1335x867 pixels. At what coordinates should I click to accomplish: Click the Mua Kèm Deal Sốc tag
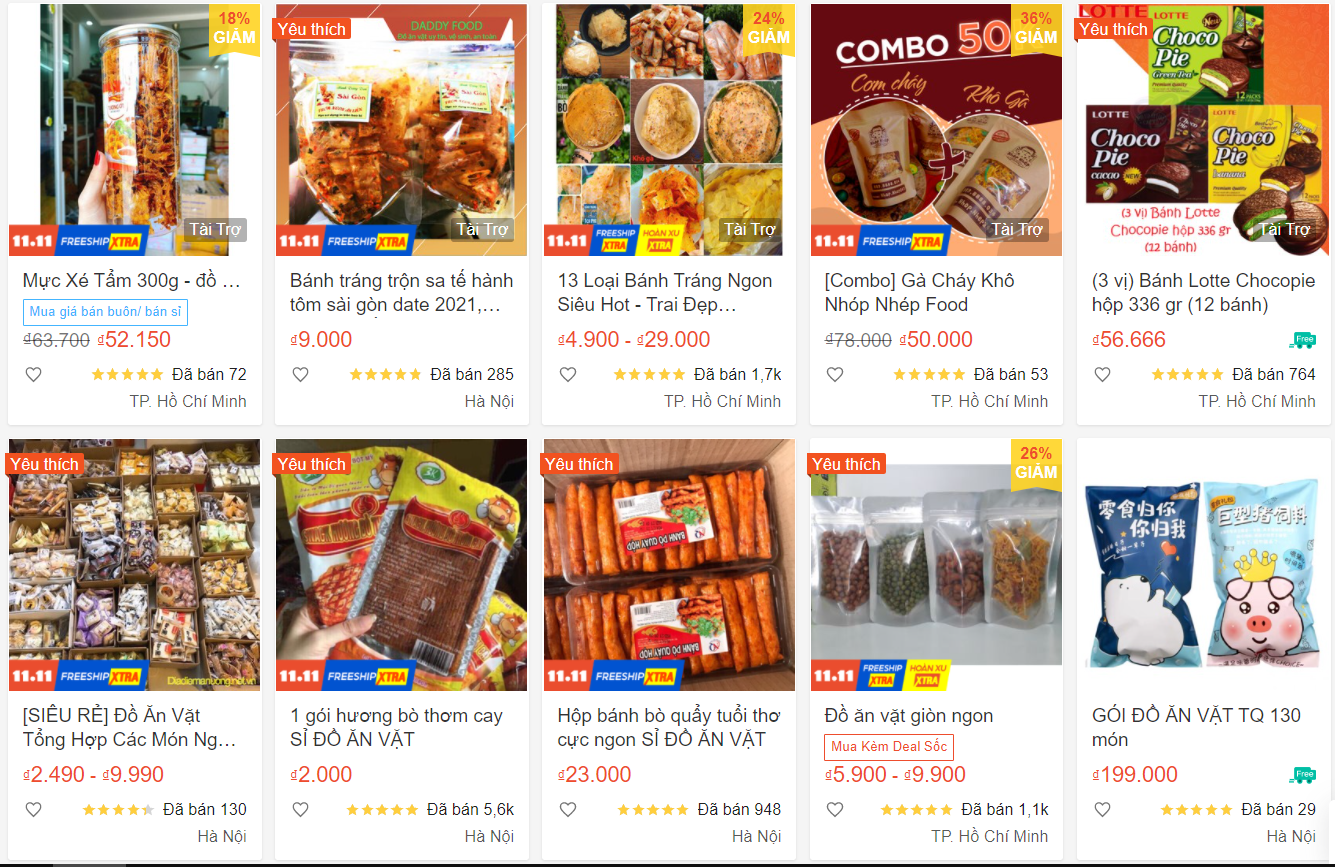(889, 747)
